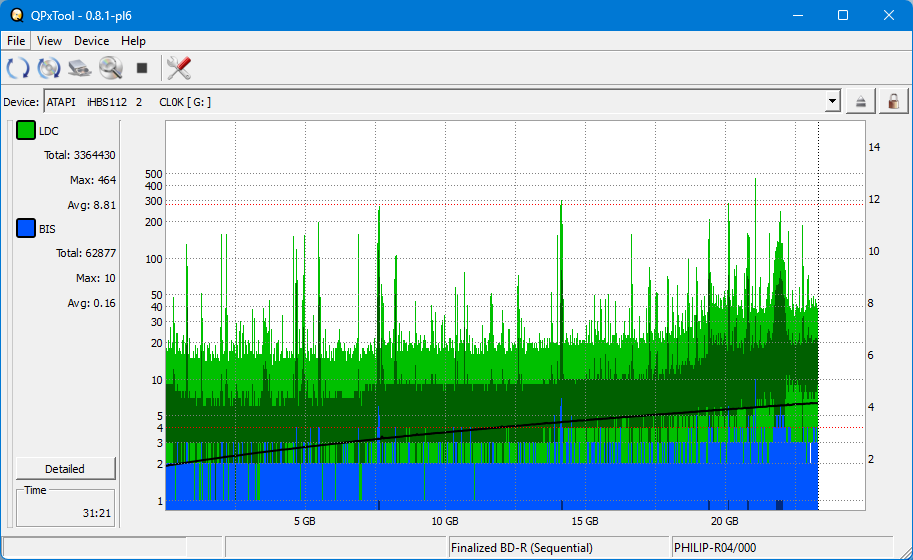Click the blue BIS color swatch
Viewport: 913px width, 560px height.
coord(25,229)
